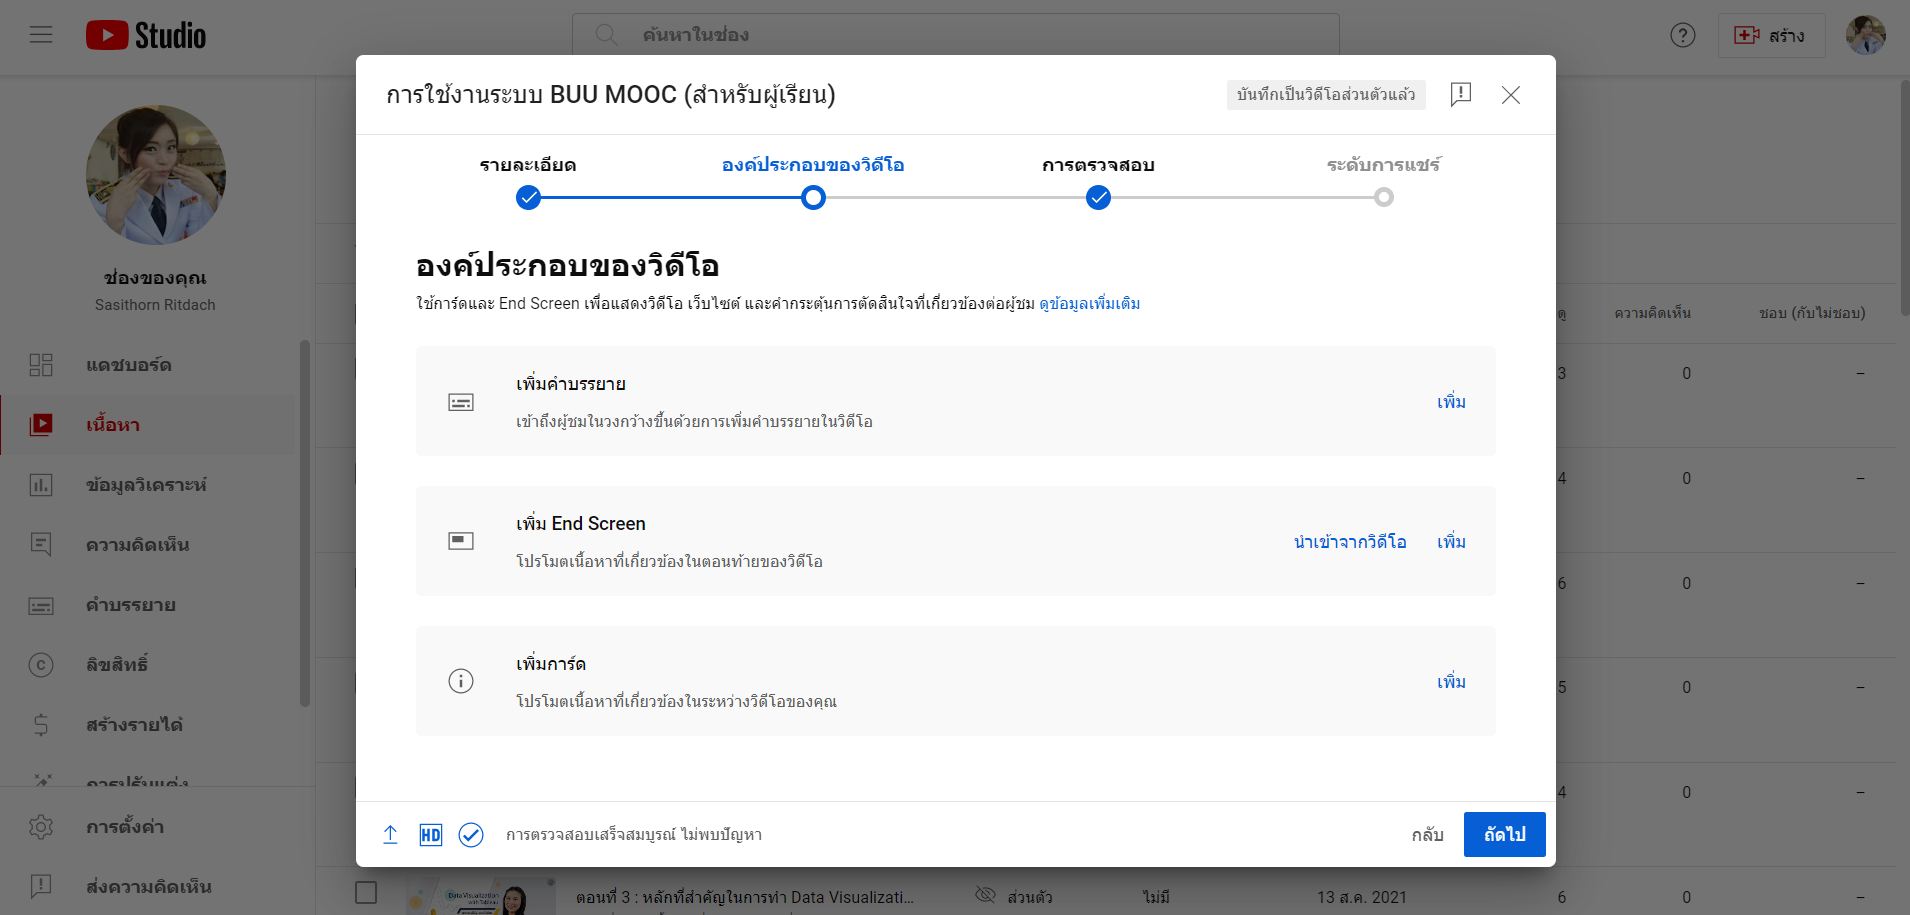Open the help question mark icon
The height and width of the screenshot is (915, 1910).
pyautogui.click(x=1682, y=36)
